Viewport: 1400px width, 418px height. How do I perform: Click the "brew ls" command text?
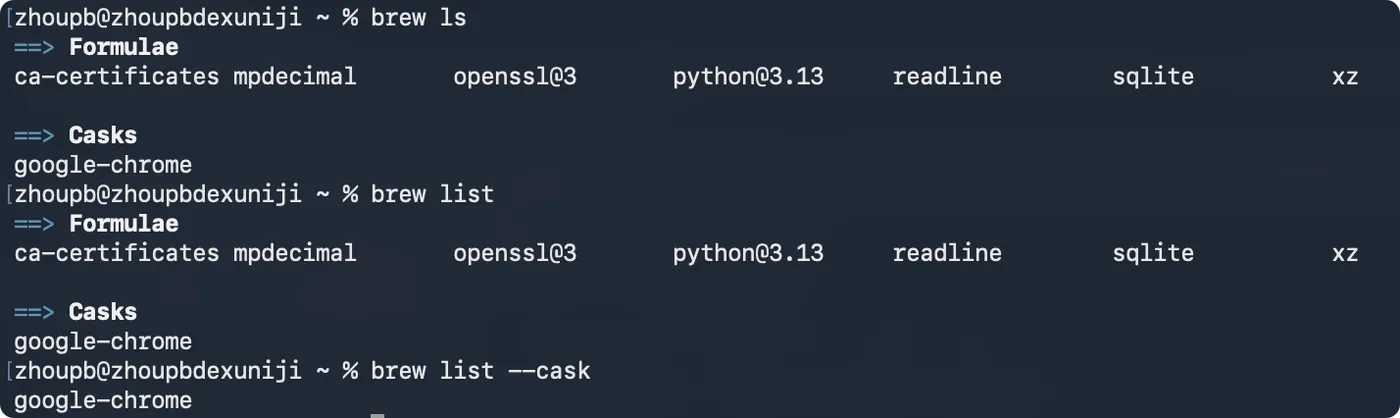418,17
